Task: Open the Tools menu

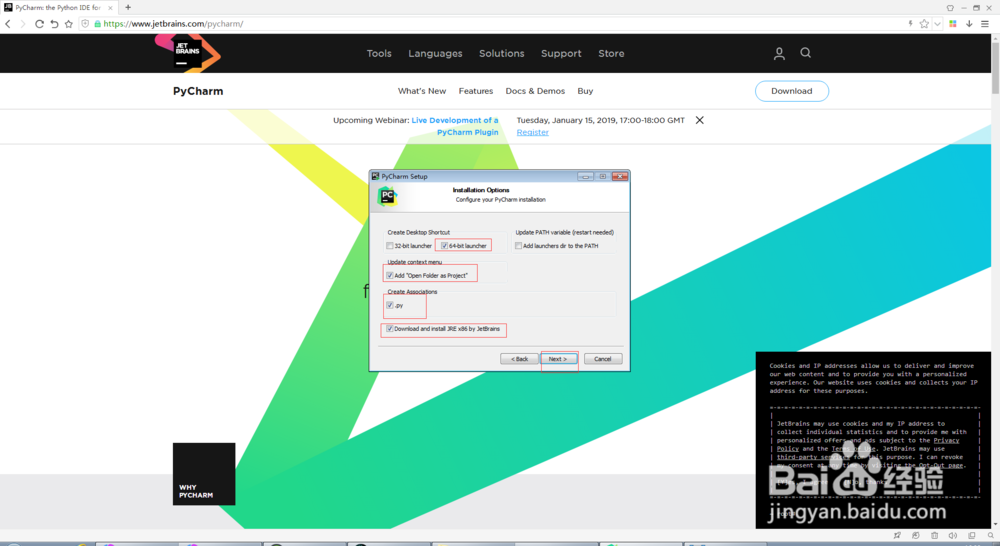Action: (379, 54)
